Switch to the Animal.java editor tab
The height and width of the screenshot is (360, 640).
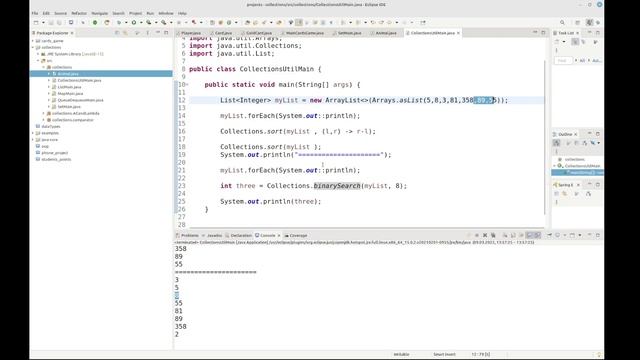point(386,33)
